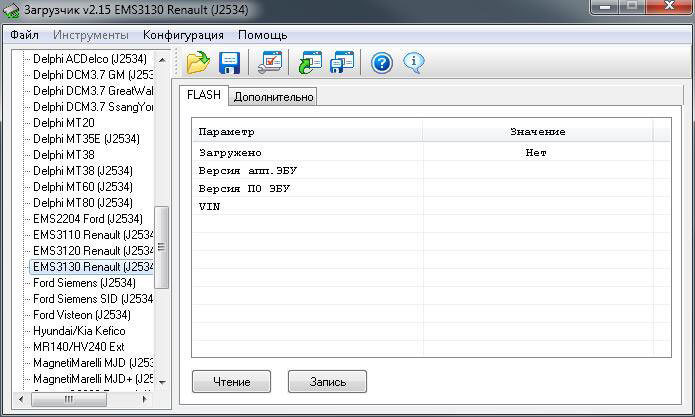Open the Помощь menu
The width and height of the screenshot is (695, 417).
point(262,35)
